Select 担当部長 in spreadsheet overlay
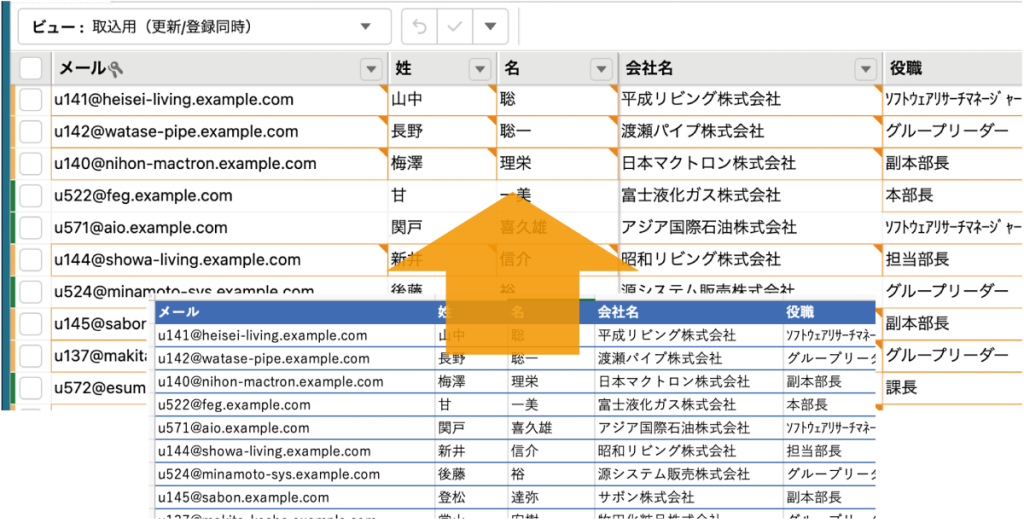The image size is (1024, 523). coord(829,451)
